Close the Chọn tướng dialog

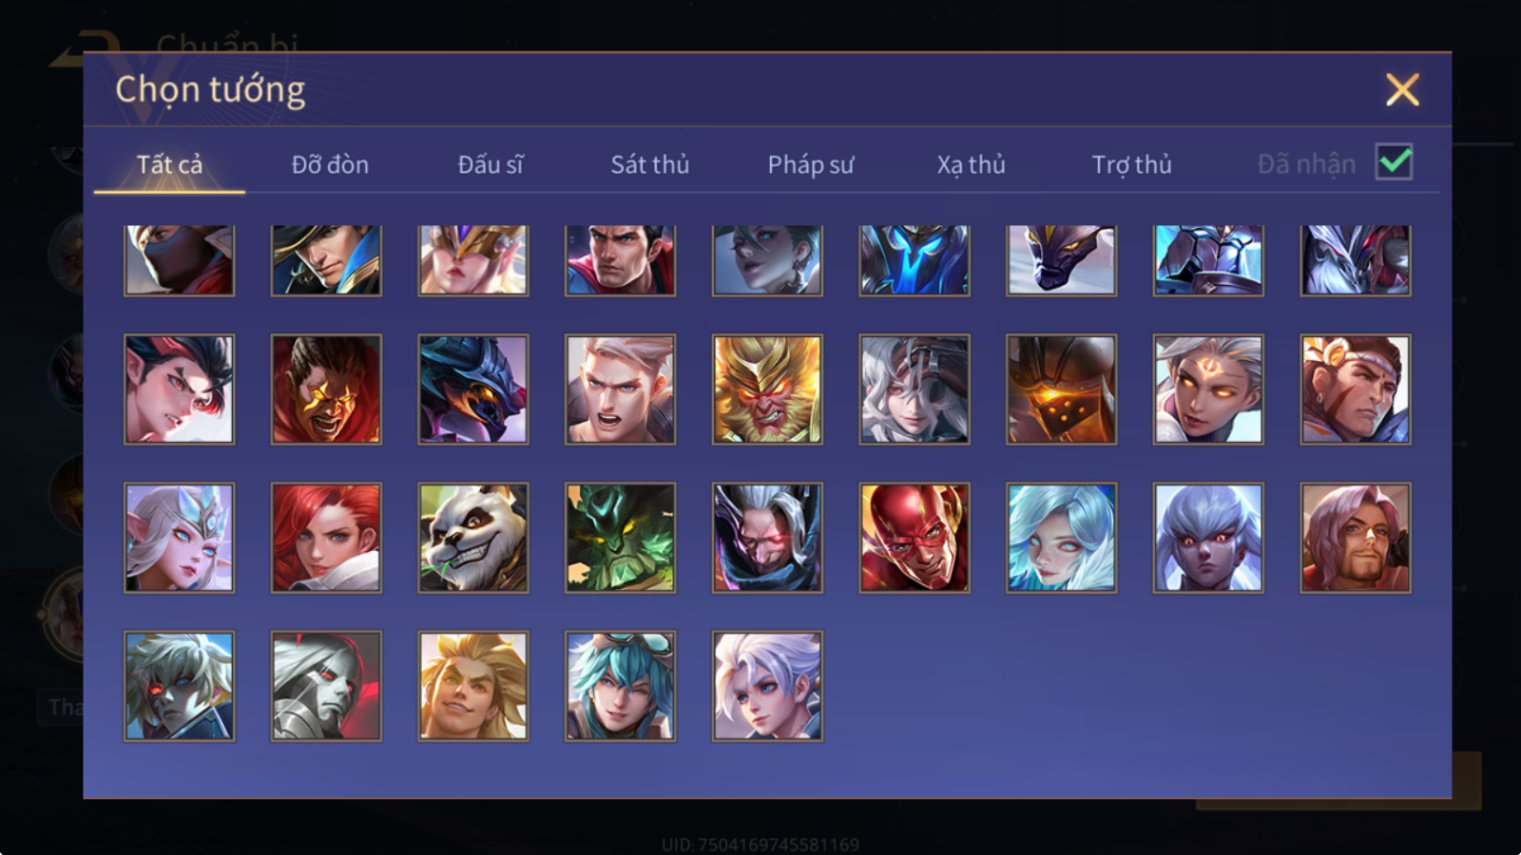pyautogui.click(x=1402, y=90)
